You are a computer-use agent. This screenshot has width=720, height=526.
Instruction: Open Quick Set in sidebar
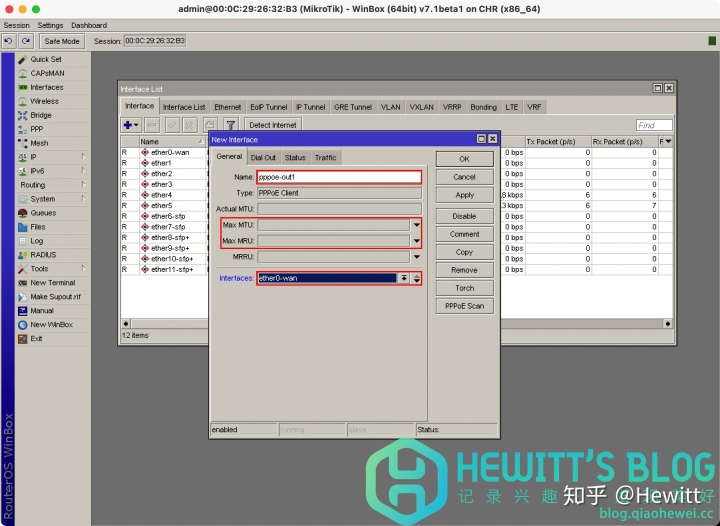(x=45, y=59)
